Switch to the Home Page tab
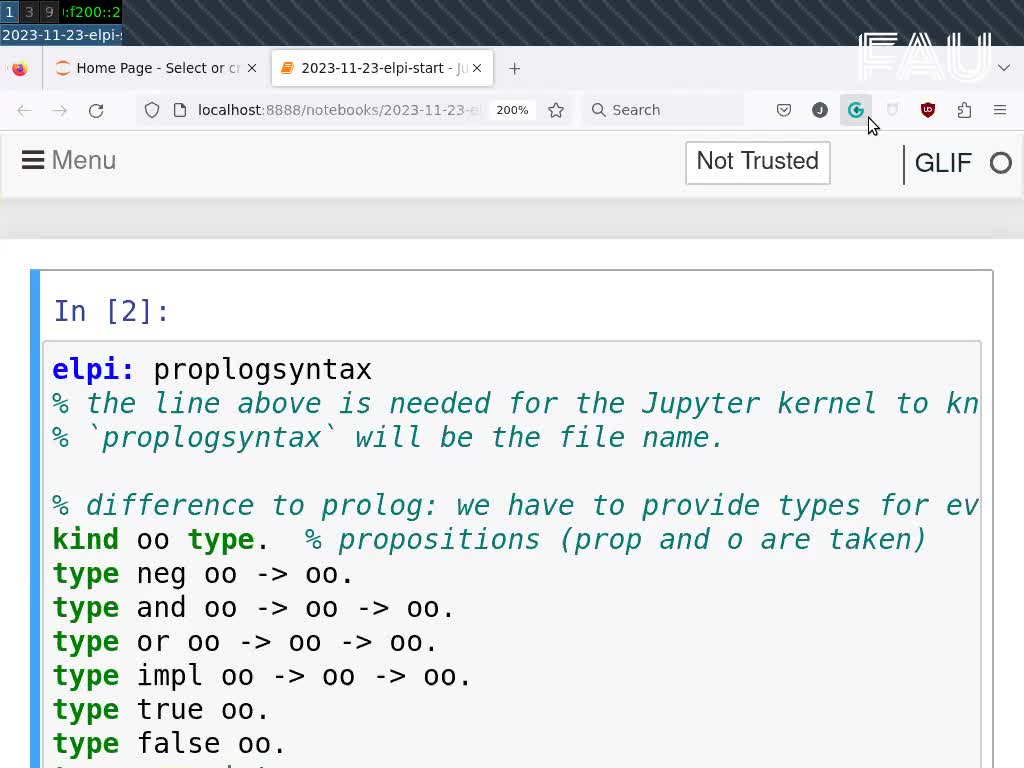Screen dimensions: 1024x768 tap(148, 68)
